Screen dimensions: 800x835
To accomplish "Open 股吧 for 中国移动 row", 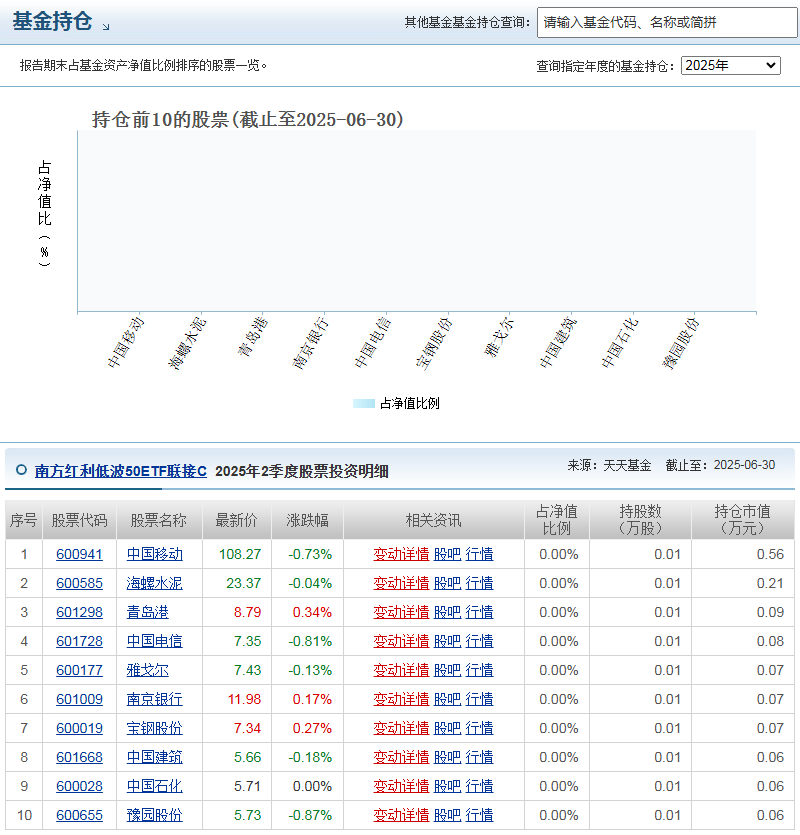I will click(447, 554).
